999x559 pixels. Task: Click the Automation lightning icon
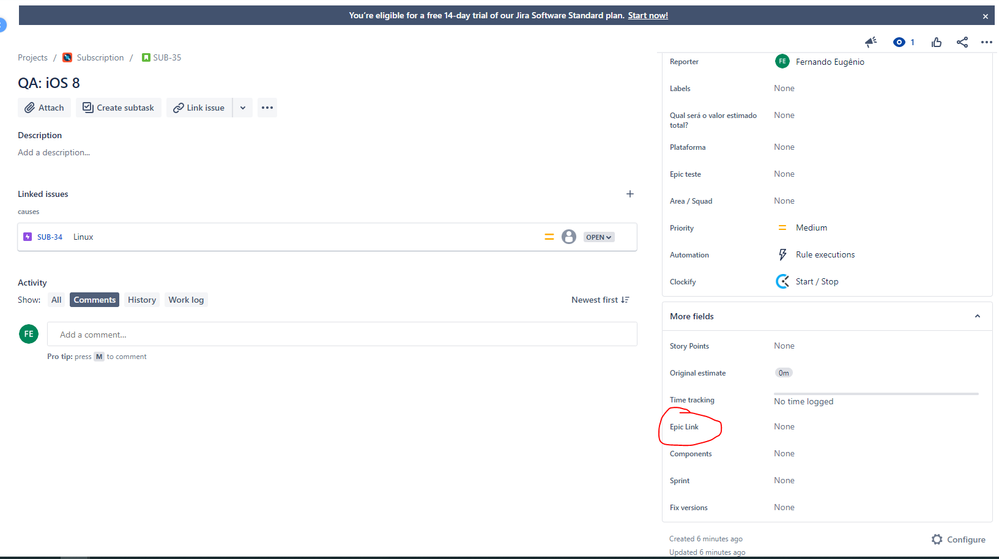tap(782, 254)
